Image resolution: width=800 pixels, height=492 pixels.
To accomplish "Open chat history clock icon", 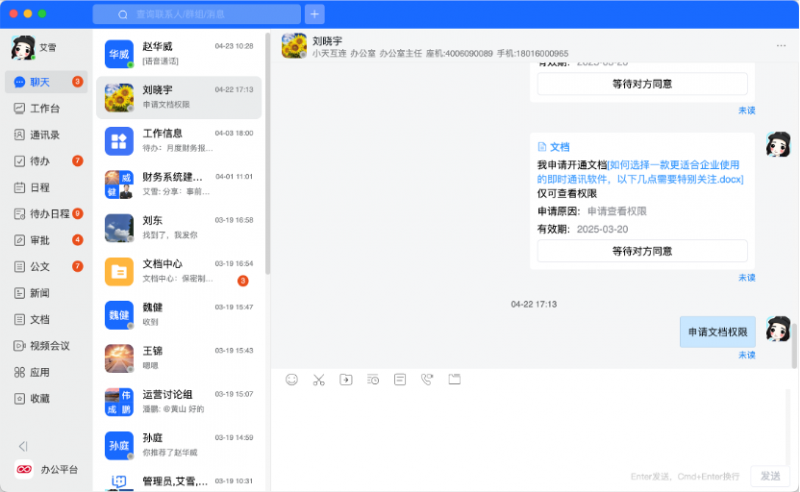I will 373,380.
